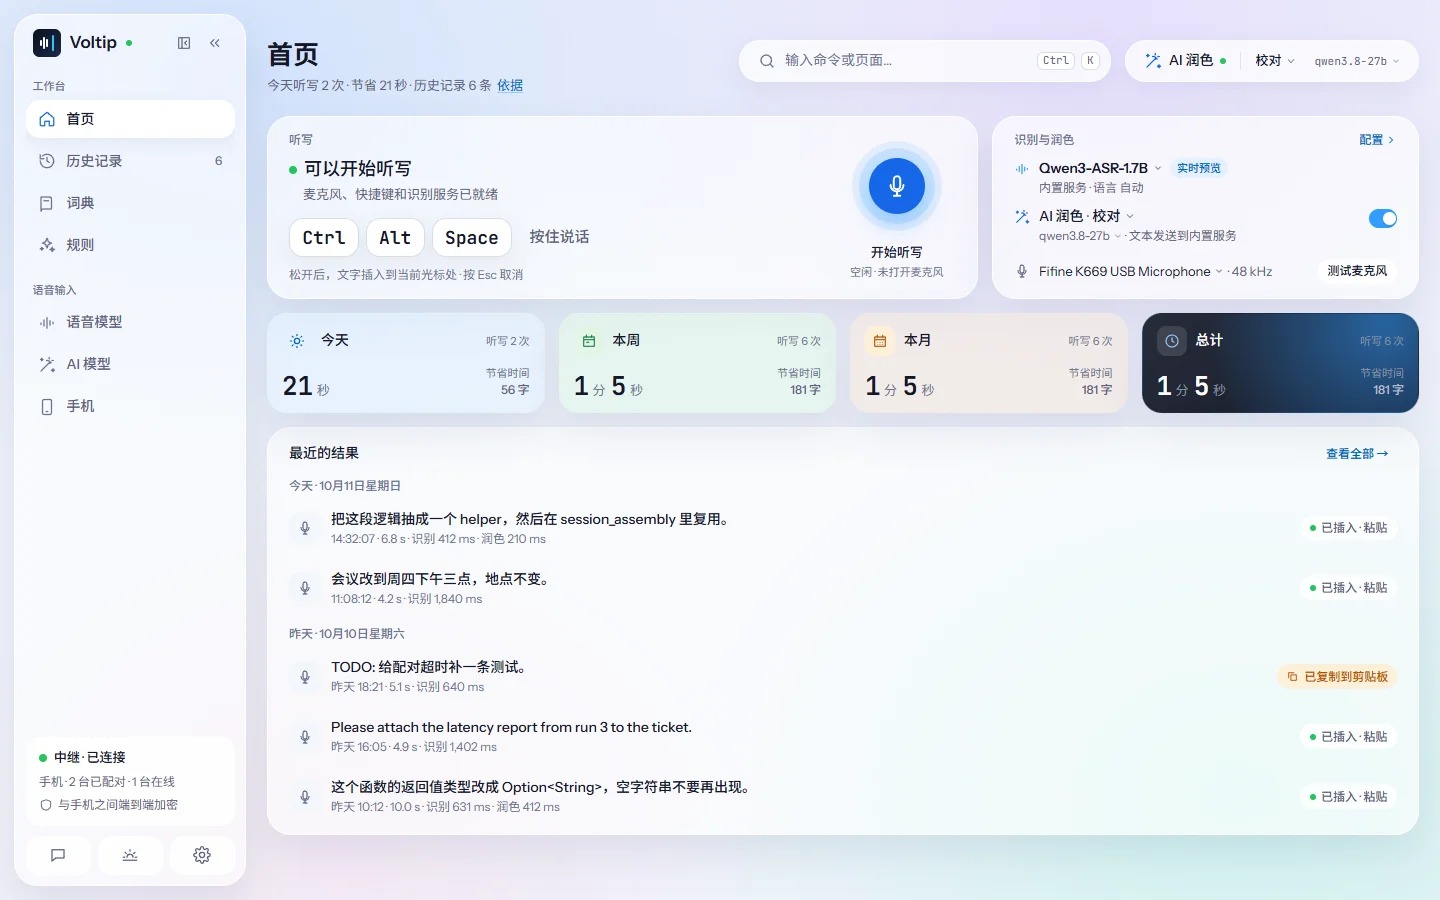Open the 规则 page in the sidebar
Image resolution: width=1440 pixels, height=900 pixels.
pos(130,245)
